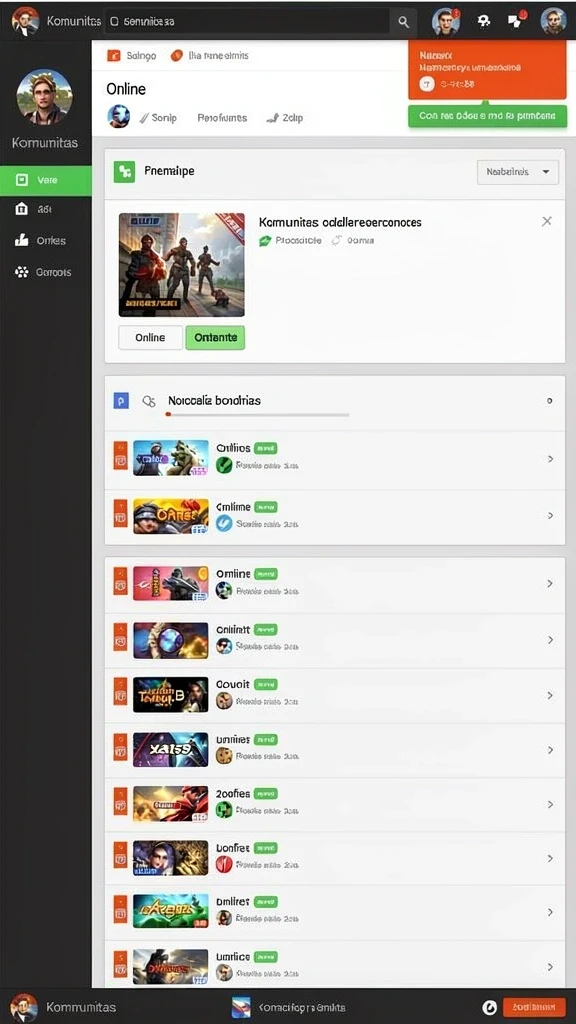Click the search icon beside Noiccalz bondrias

[149, 401]
